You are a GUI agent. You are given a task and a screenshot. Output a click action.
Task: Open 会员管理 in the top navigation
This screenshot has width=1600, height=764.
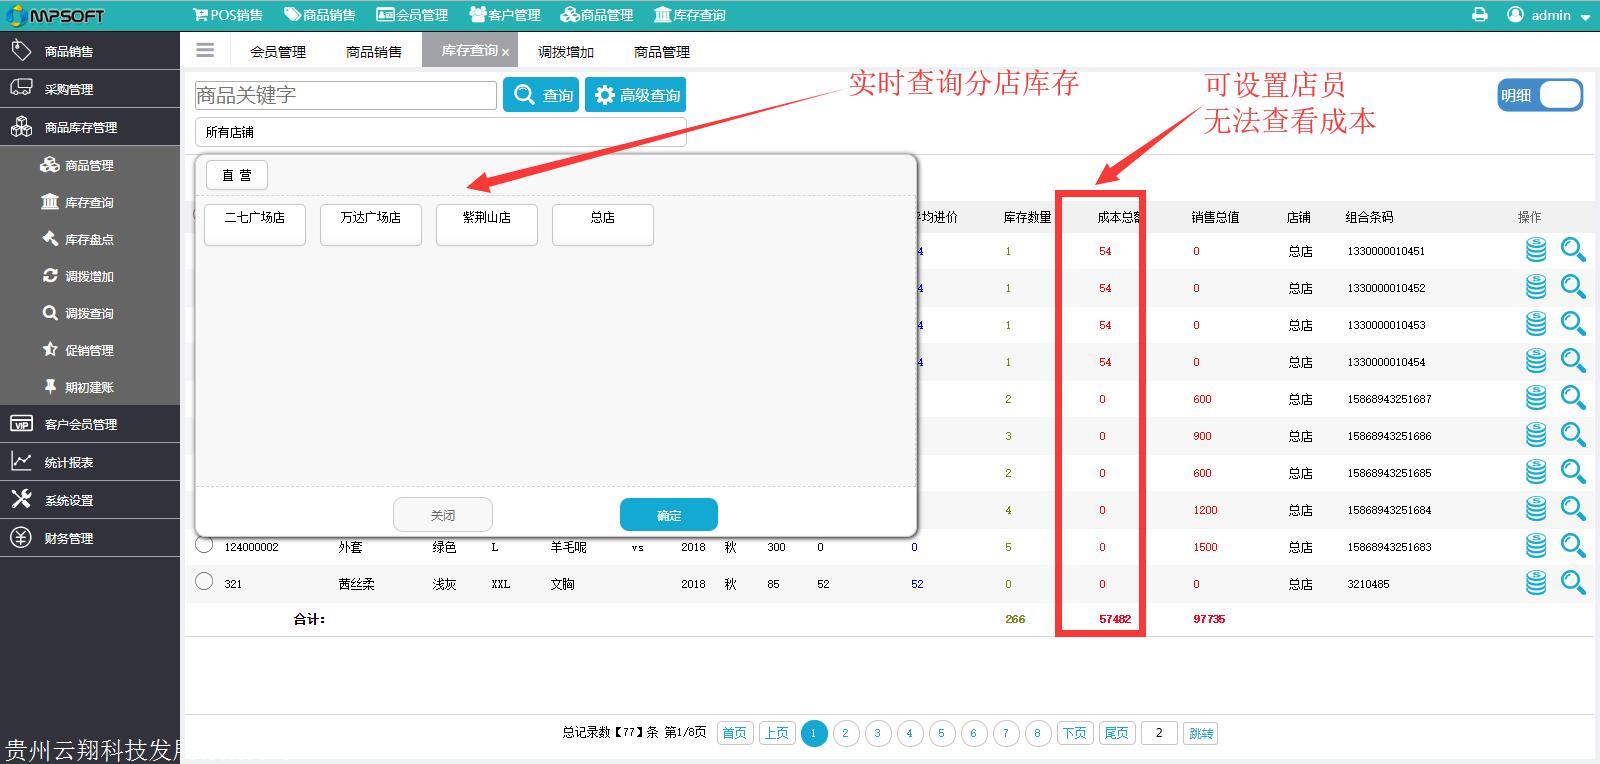(412, 15)
